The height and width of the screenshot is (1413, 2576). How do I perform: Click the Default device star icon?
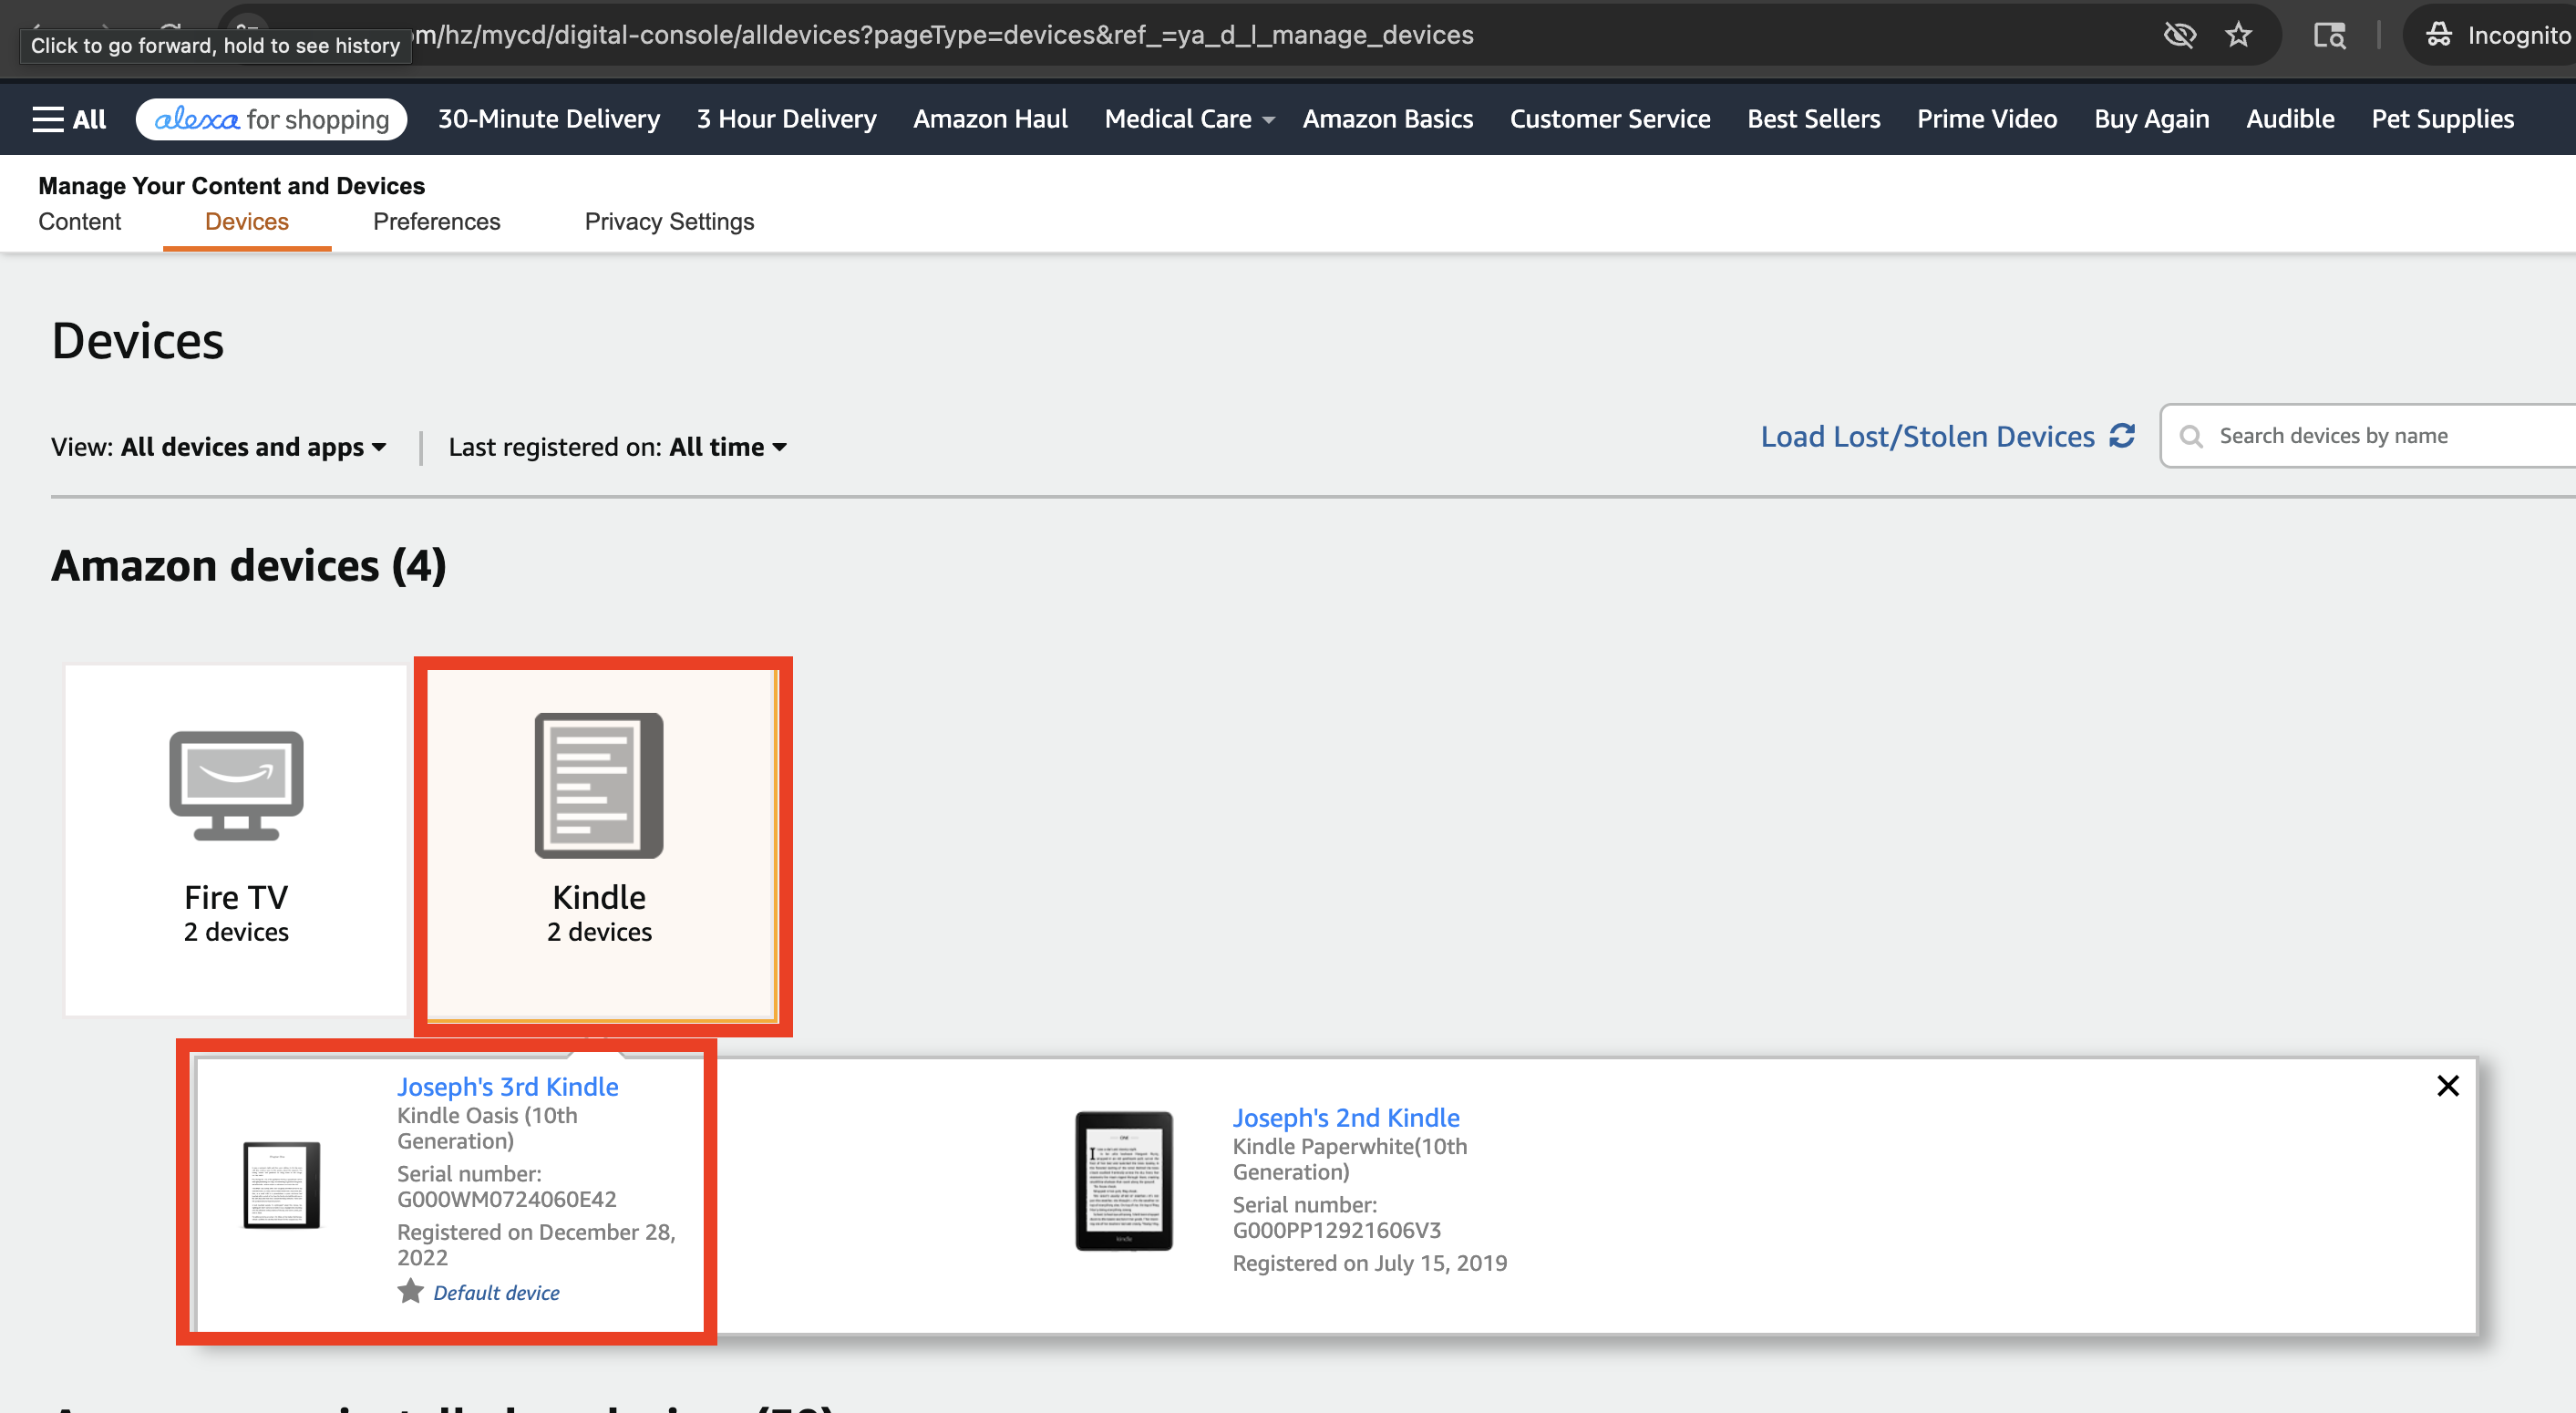coord(410,1291)
